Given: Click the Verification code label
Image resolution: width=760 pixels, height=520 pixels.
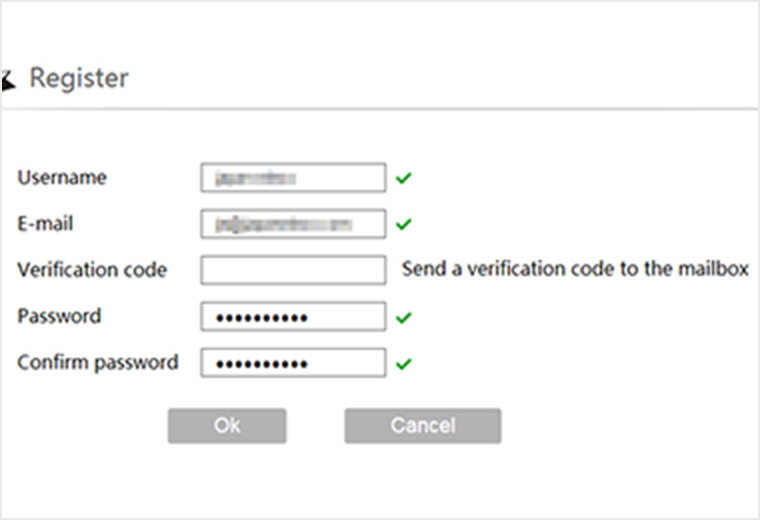Looking at the screenshot, I should [92, 270].
